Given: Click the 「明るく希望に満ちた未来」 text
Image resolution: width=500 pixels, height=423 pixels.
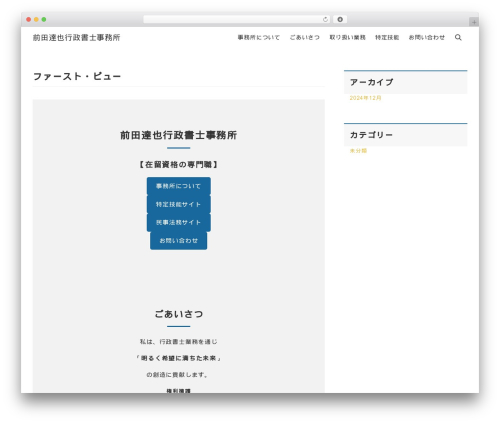Looking at the screenshot, I should [x=179, y=358].
